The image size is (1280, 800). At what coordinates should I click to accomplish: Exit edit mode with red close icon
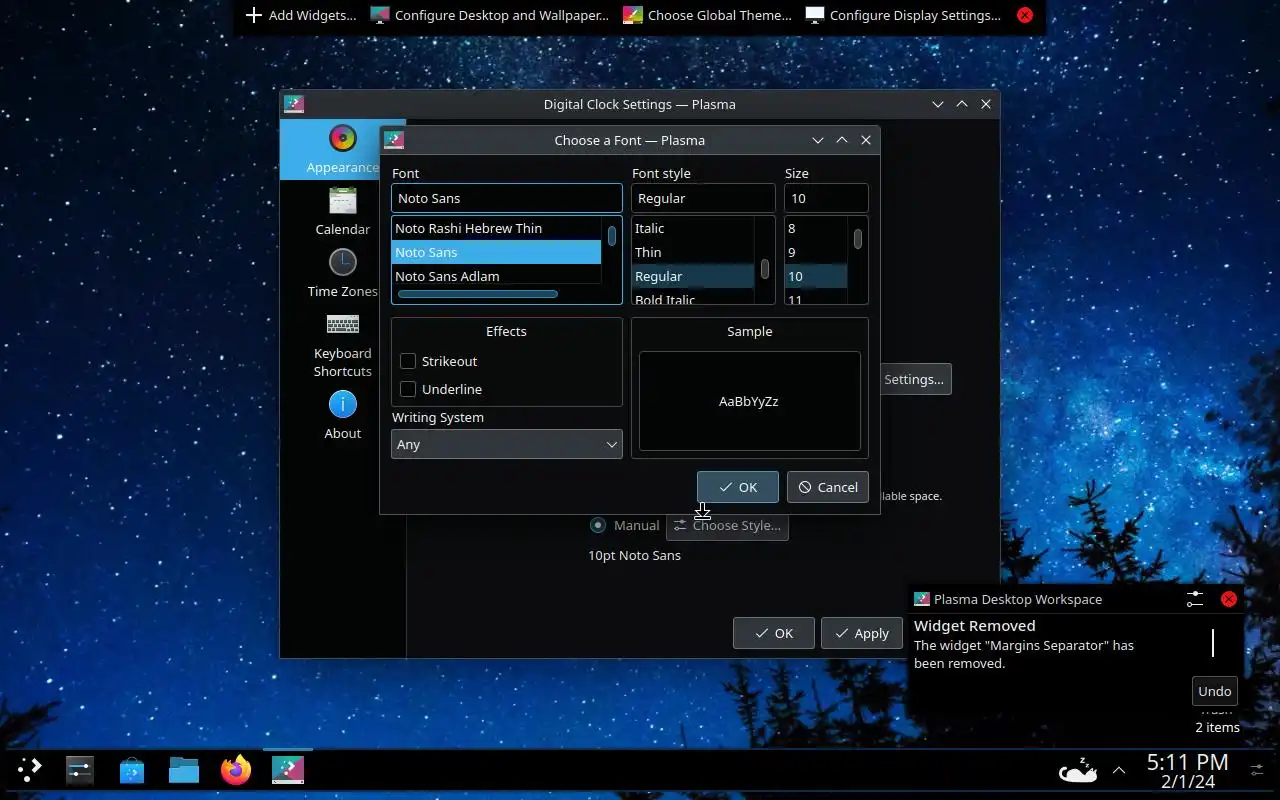click(x=1025, y=15)
